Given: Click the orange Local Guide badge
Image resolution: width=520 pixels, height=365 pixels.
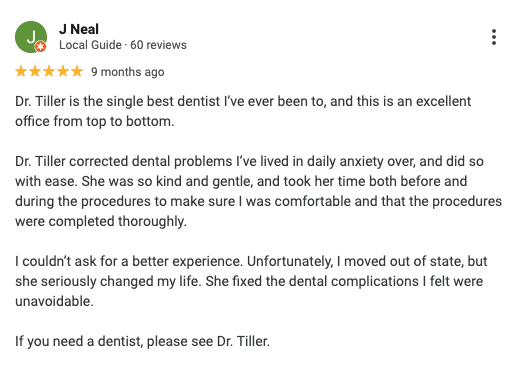Looking at the screenshot, I should (x=41, y=47).
